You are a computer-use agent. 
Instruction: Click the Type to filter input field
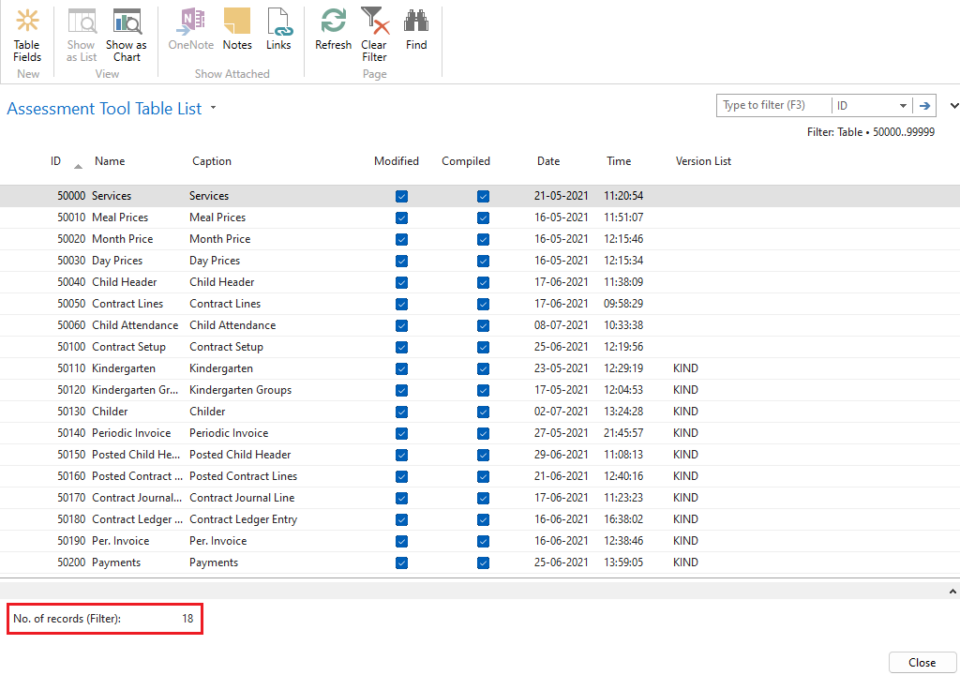770,105
